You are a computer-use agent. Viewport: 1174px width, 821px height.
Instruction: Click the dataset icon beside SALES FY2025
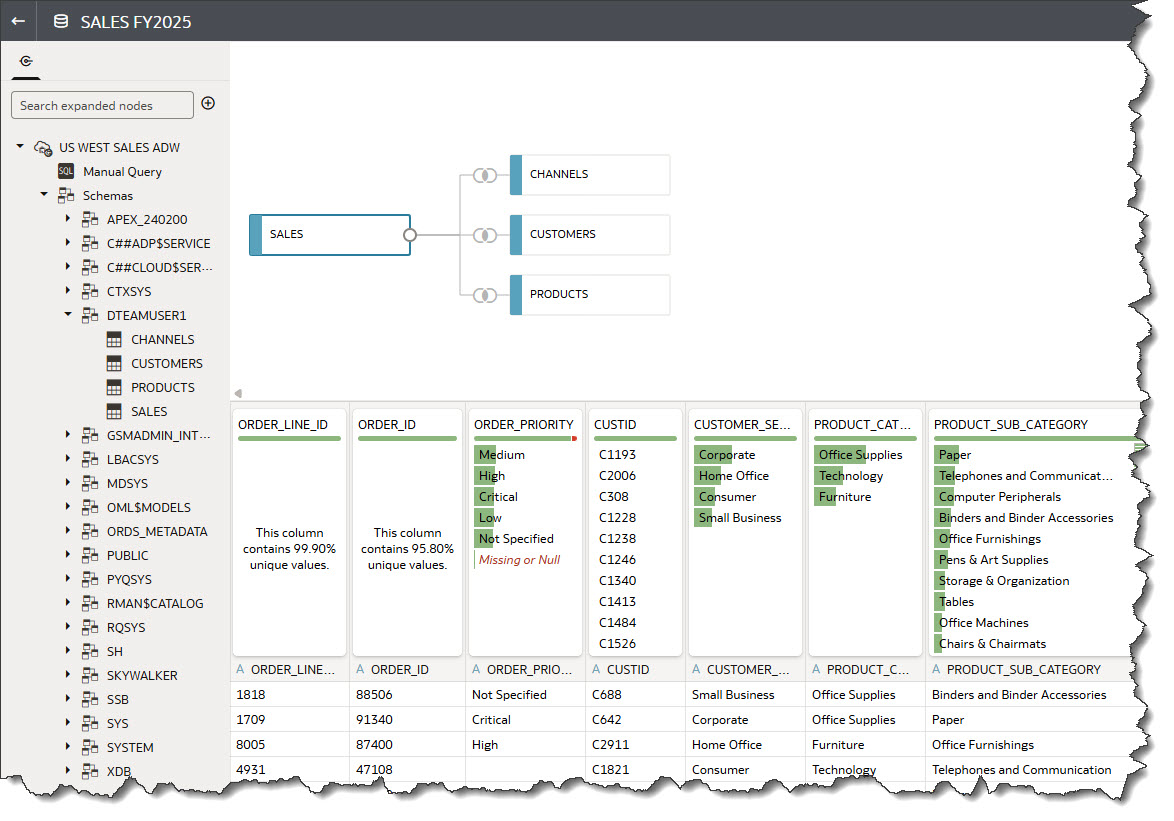coord(61,21)
